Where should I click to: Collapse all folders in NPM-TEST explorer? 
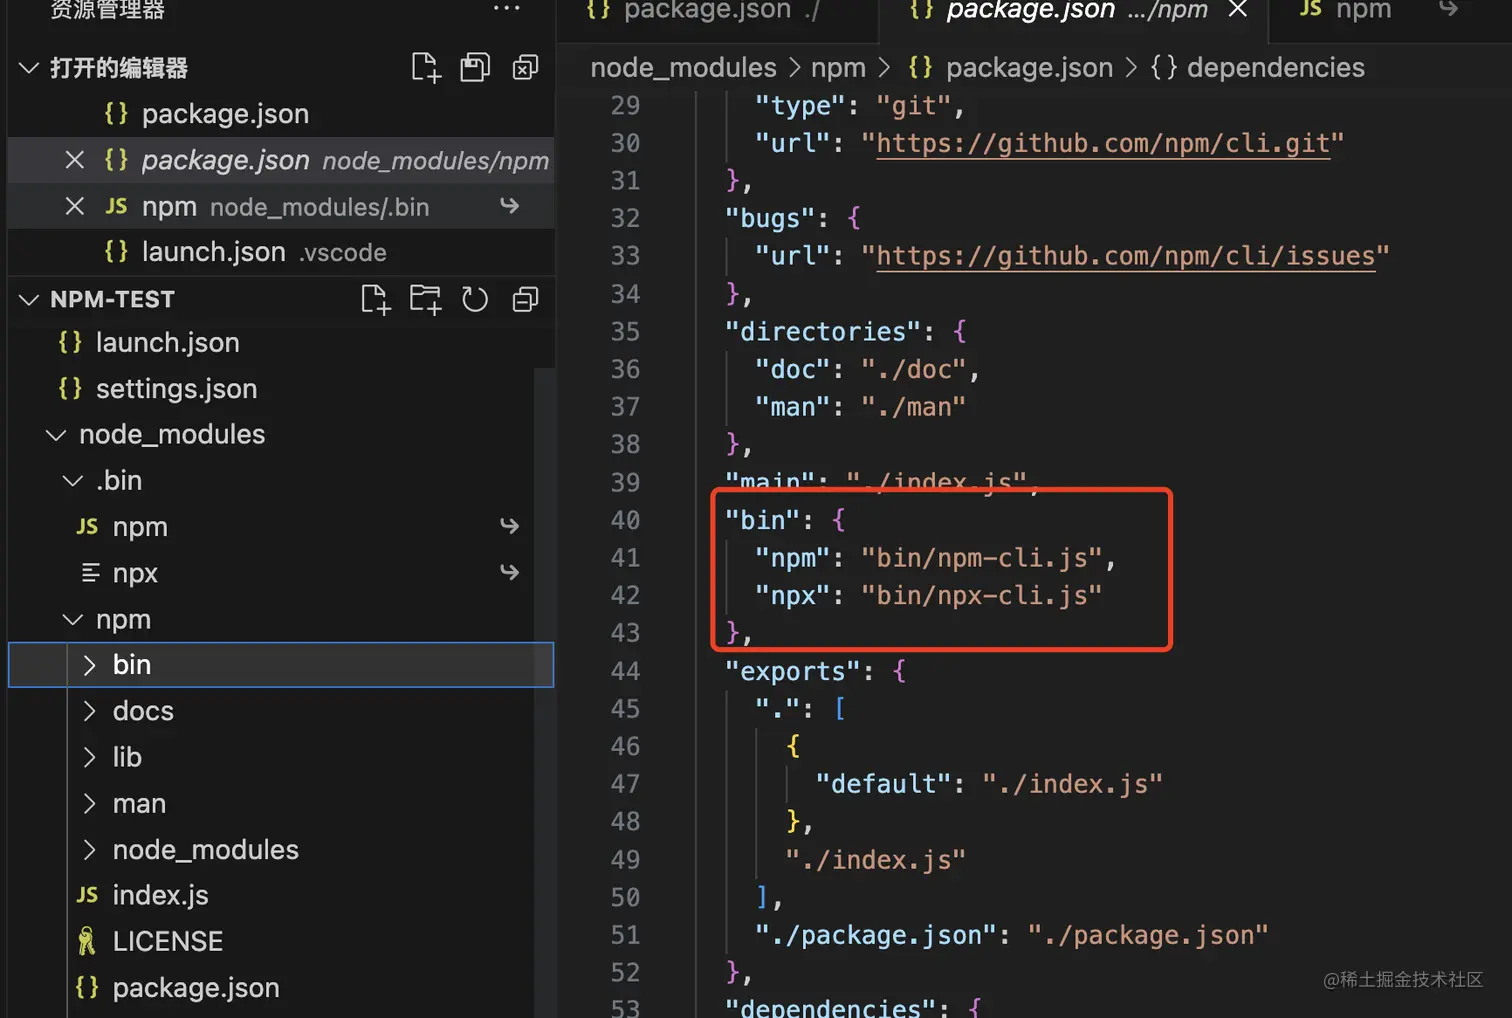[x=525, y=299]
